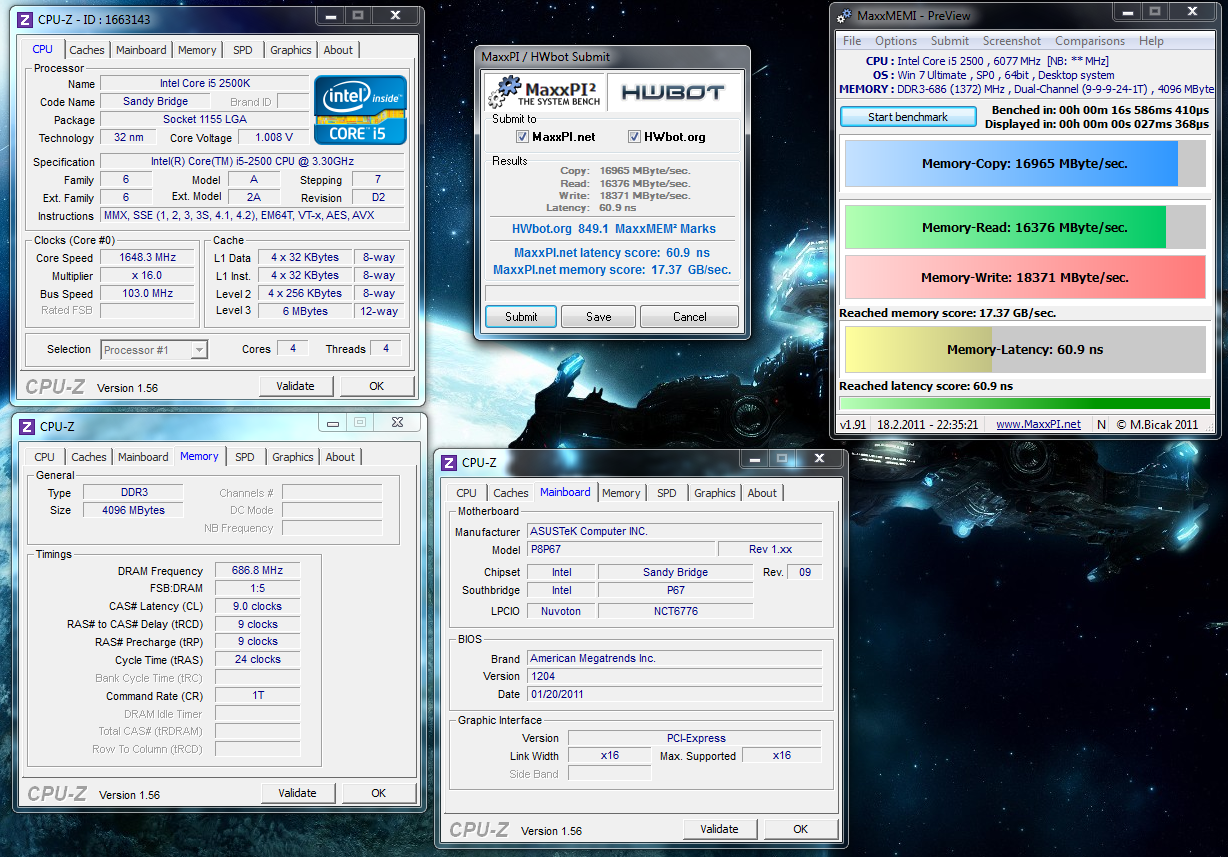This screenshot has width=1228, height=857.
Task: Toggle the MaxxPI.net submit checkbox
Action: (x=522, y=137)
